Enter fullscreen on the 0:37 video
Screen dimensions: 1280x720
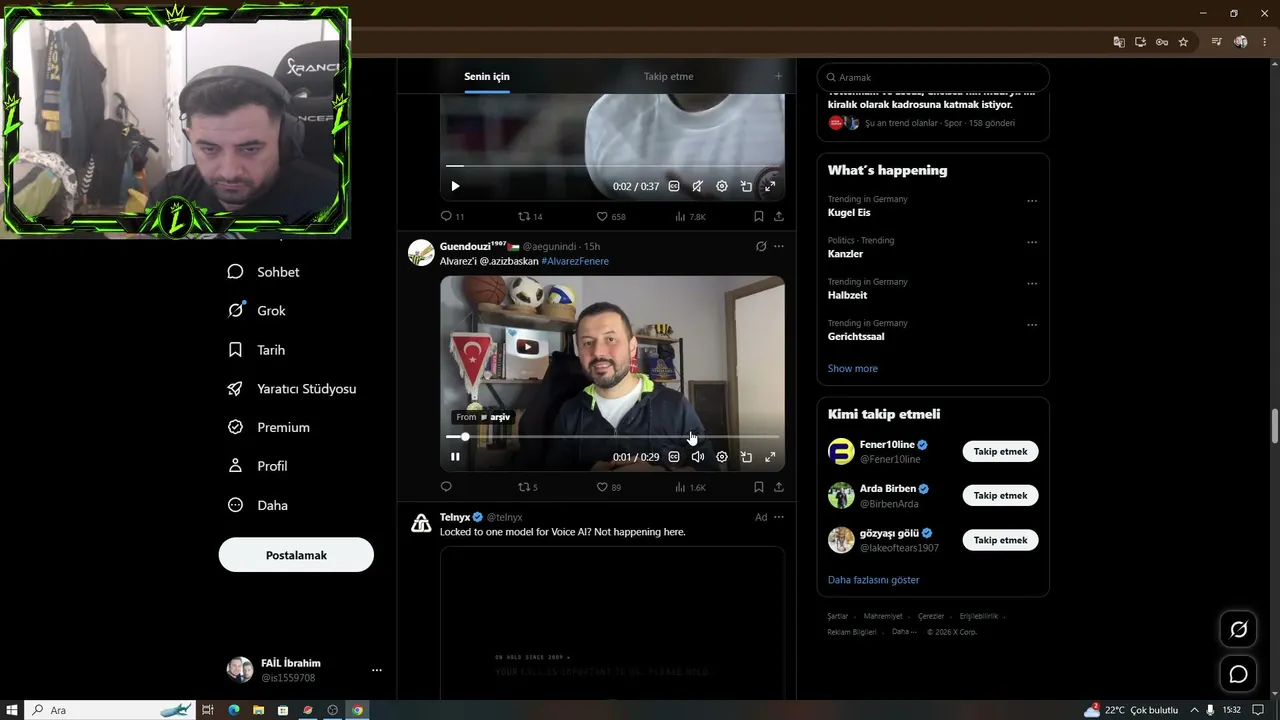[x=770, y=186]
